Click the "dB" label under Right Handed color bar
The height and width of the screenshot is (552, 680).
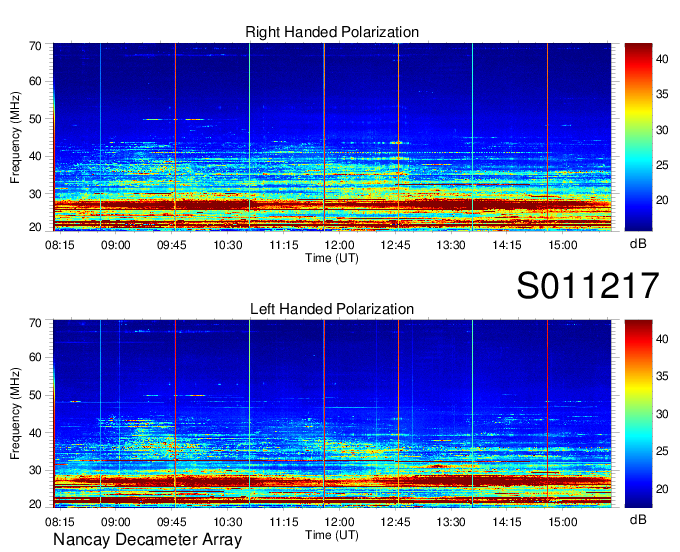coord(638,244)
